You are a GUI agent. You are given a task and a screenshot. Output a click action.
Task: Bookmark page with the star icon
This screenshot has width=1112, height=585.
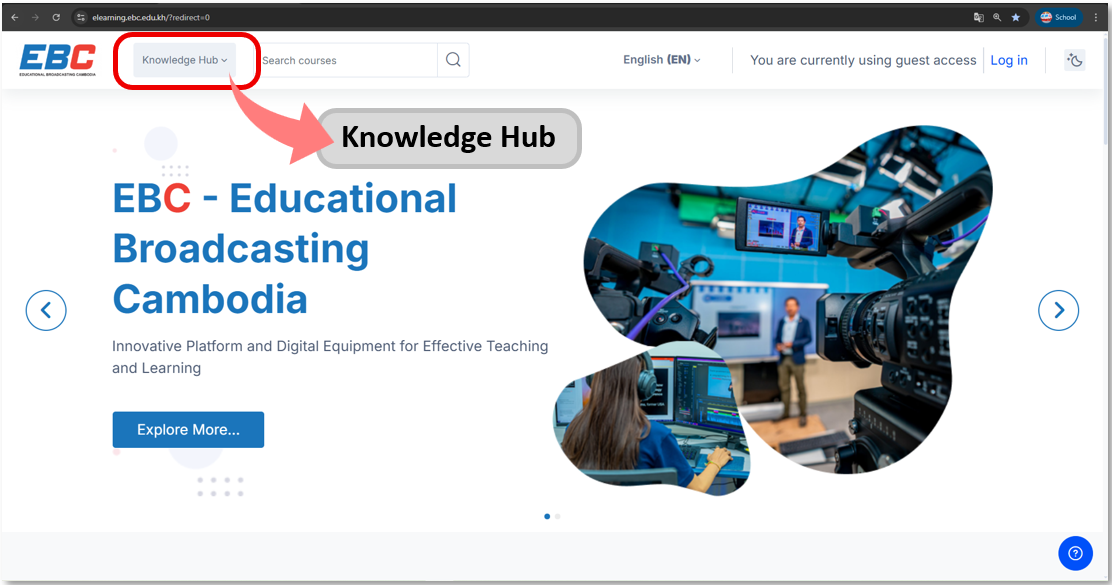[1015, 17]
